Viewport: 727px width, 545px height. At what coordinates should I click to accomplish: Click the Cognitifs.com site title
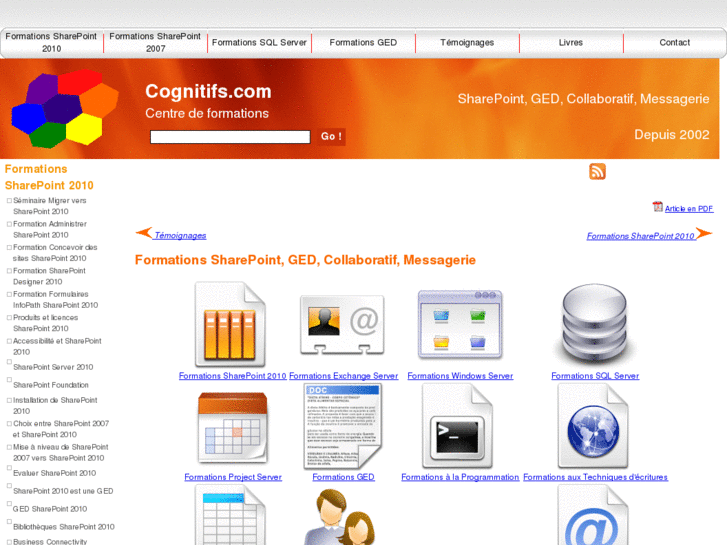pos(208,91)
